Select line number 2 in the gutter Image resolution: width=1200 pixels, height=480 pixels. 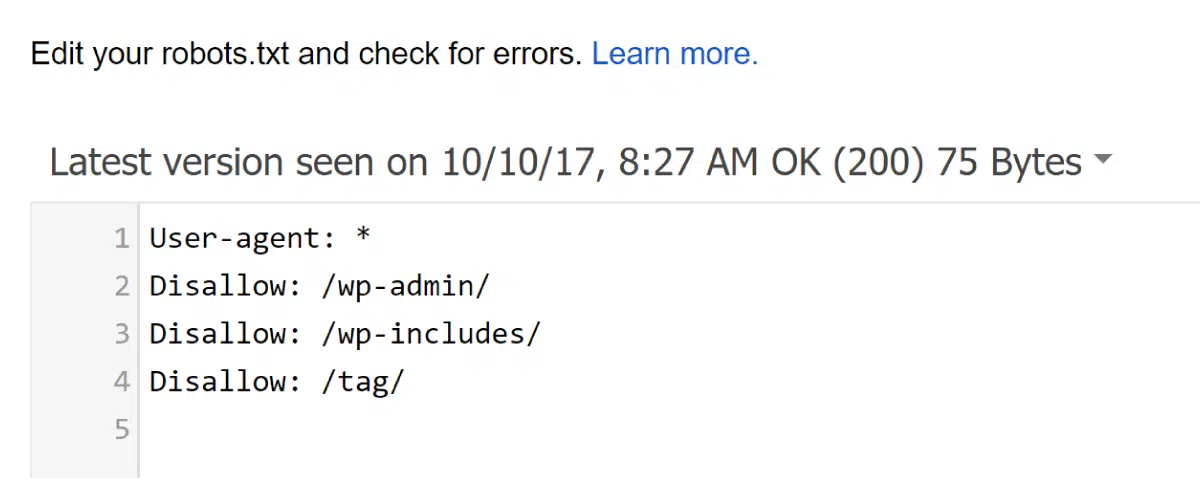tap(121, 286)
